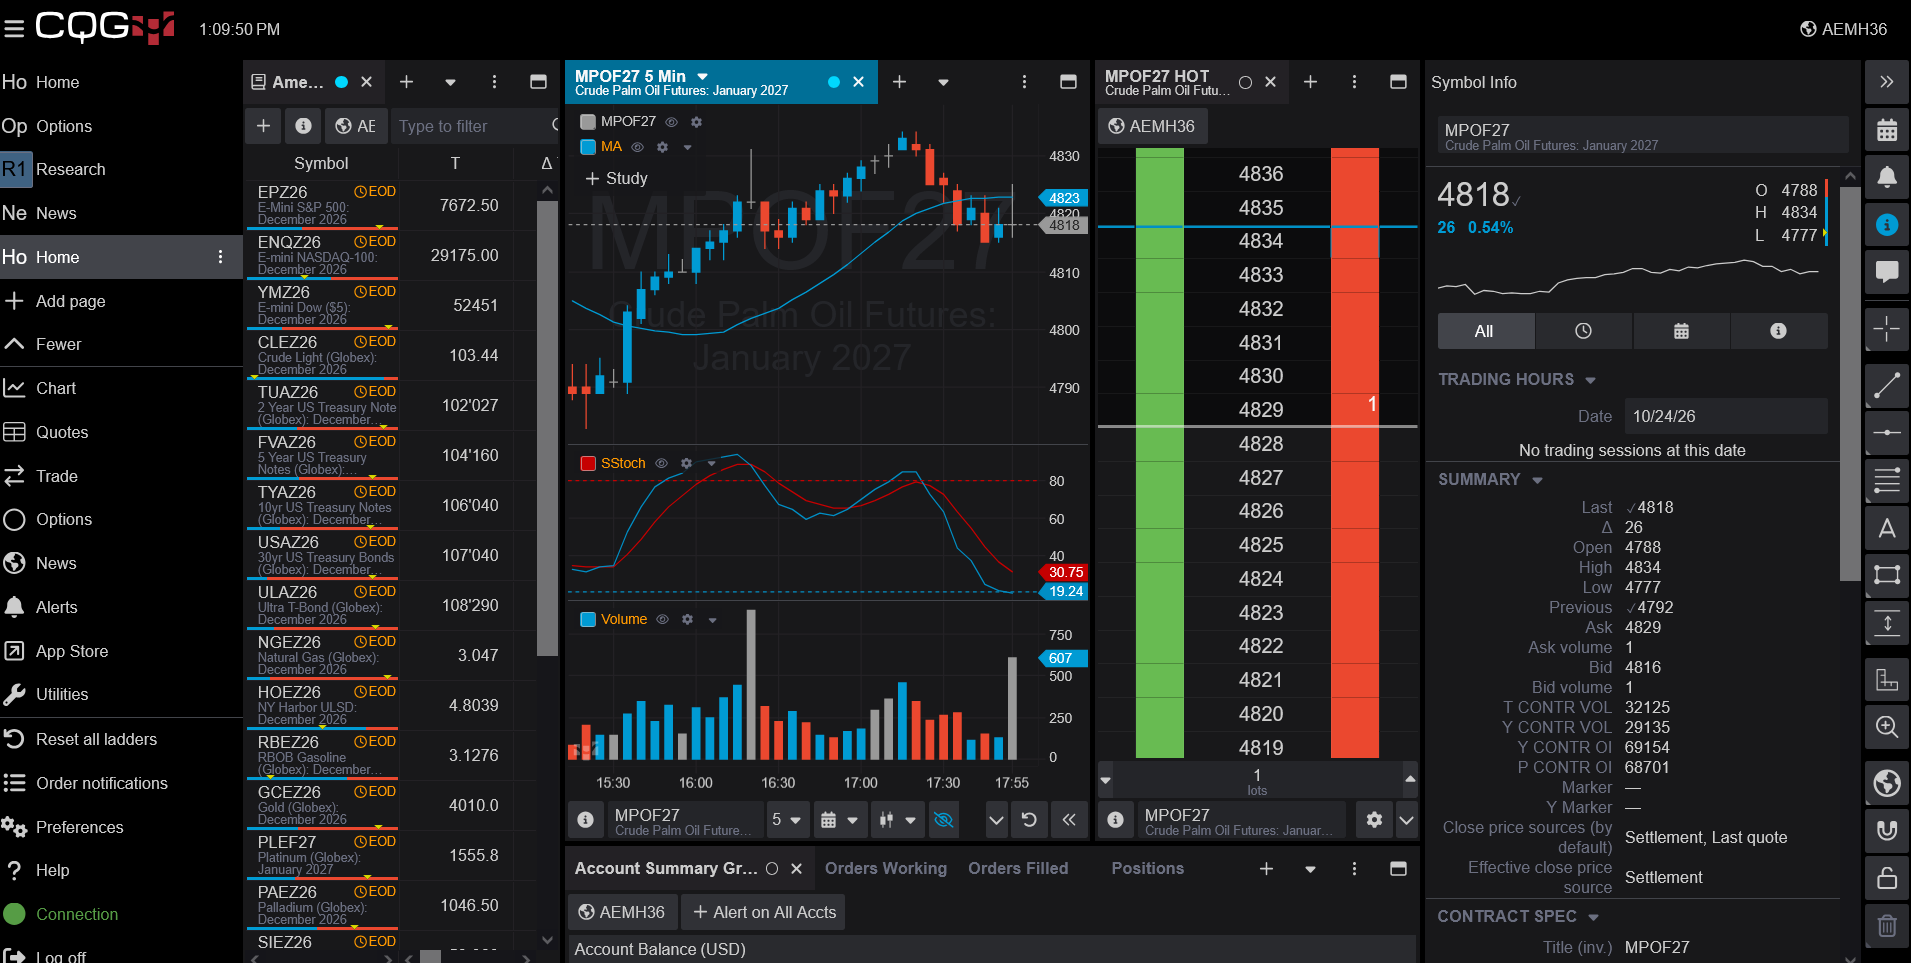Open the HOT ladder settings gear
This screenshot has height=963, width=1911.
tap(1374, 820)
